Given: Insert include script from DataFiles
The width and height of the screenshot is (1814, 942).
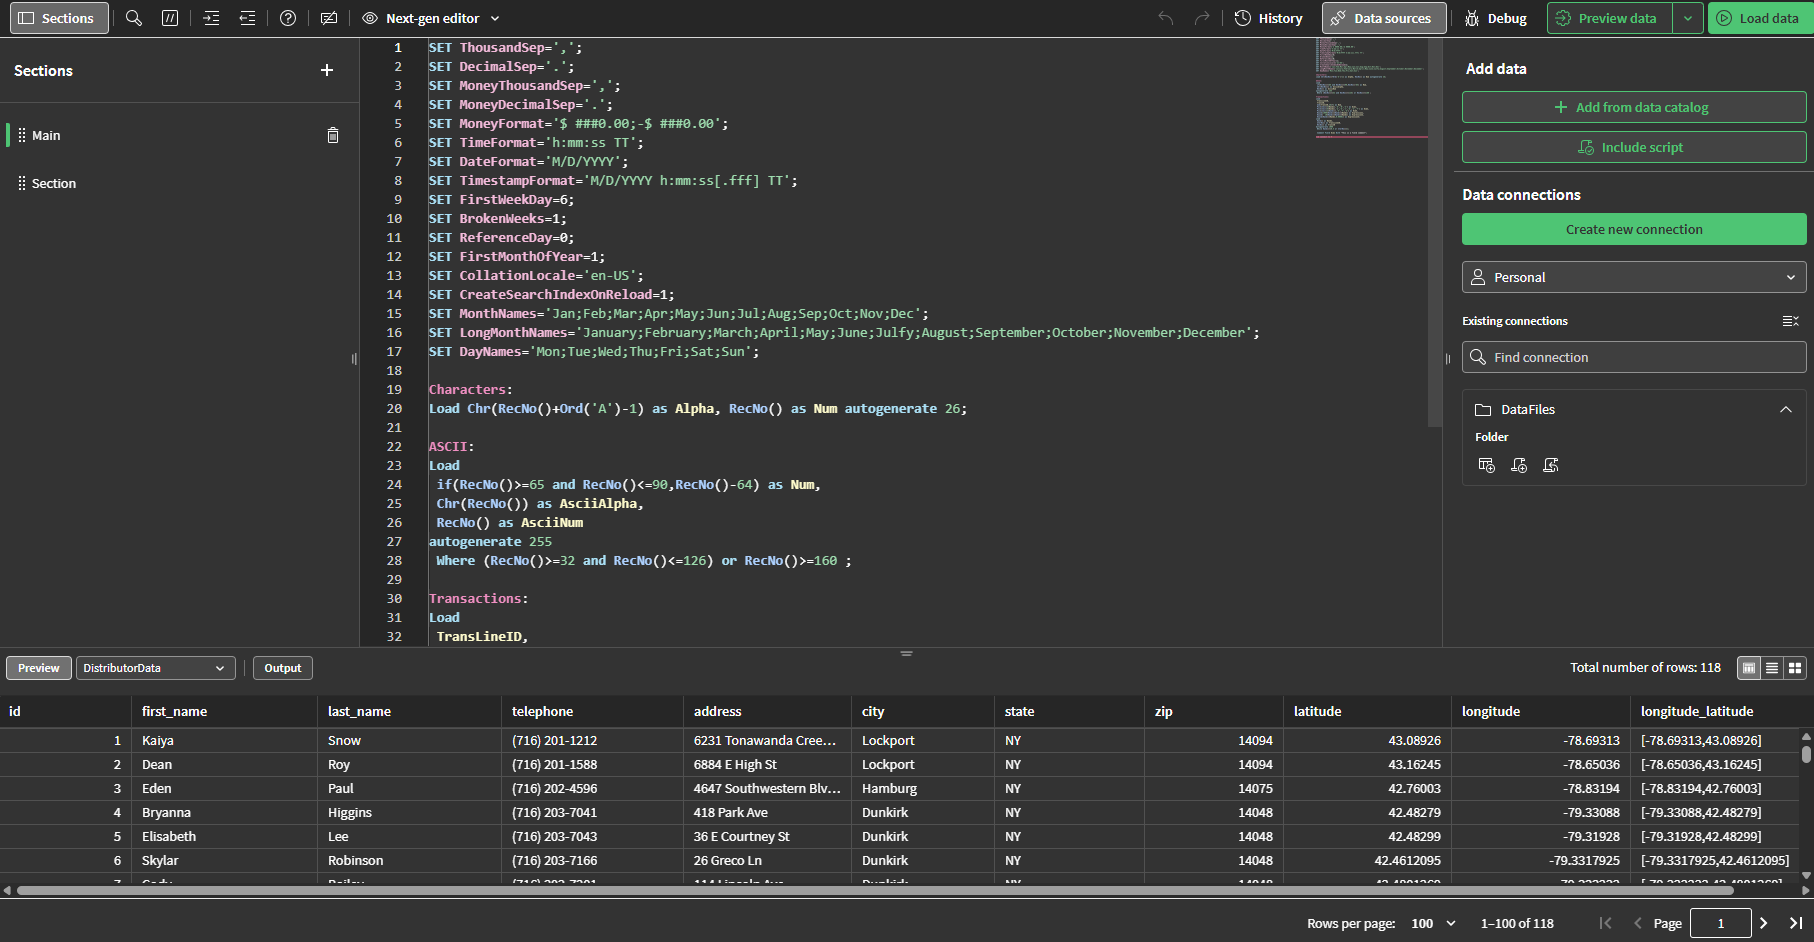Looking at the screenshot, I should point(1551,465).
